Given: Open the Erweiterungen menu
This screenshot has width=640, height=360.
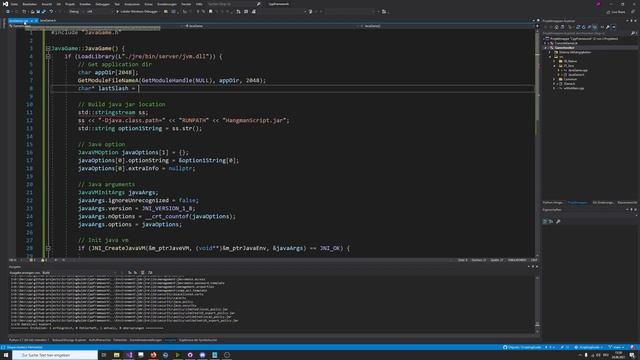Looking at the screenshot, I should [167, 4].
